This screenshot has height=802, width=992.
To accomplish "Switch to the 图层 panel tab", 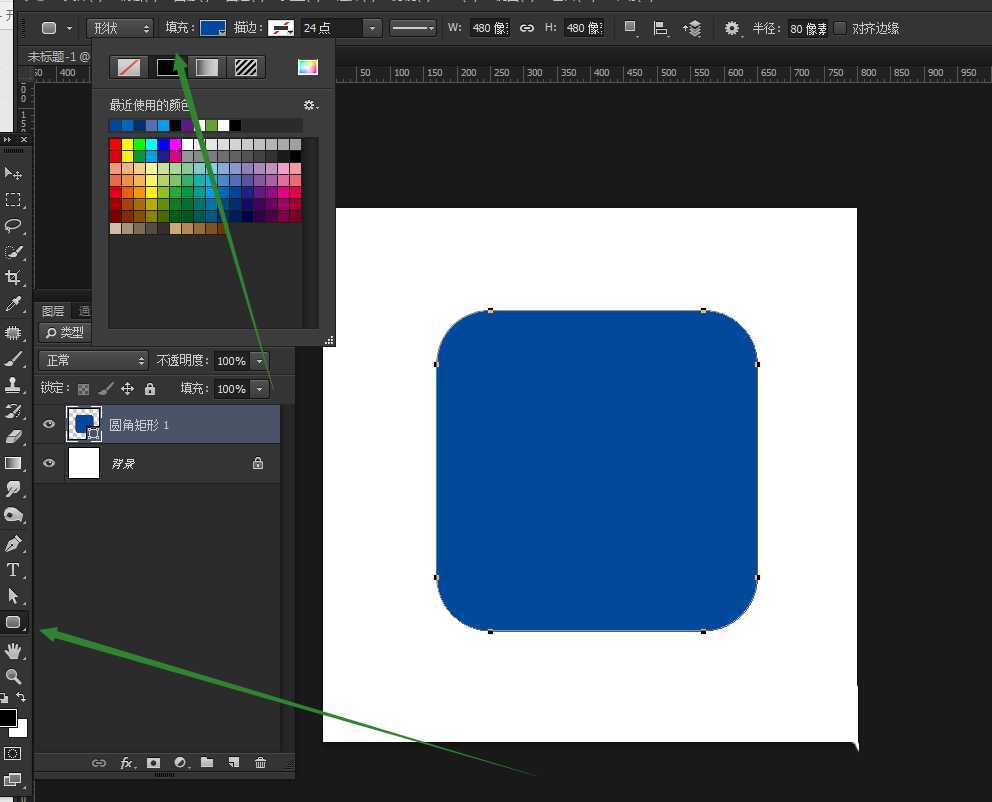I will pos(53,311).
